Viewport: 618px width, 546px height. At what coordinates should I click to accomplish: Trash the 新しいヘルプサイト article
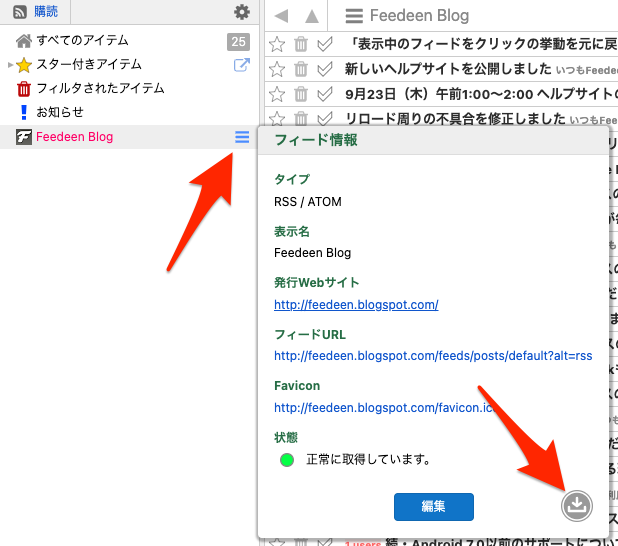click(301, 69)
